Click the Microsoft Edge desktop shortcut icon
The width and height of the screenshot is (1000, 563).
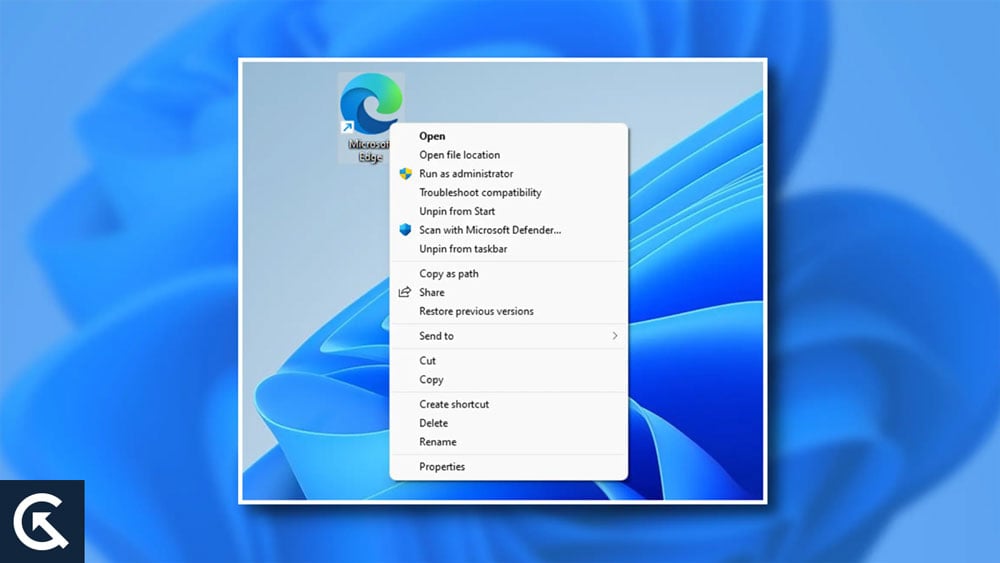click(x=370, y=107)
